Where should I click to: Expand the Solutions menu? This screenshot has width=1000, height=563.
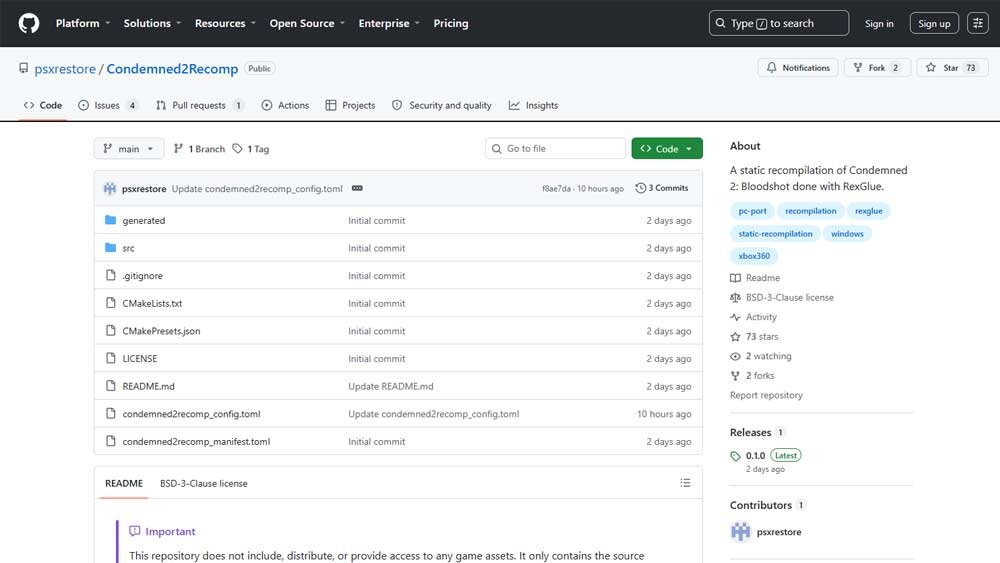point(152,24)
